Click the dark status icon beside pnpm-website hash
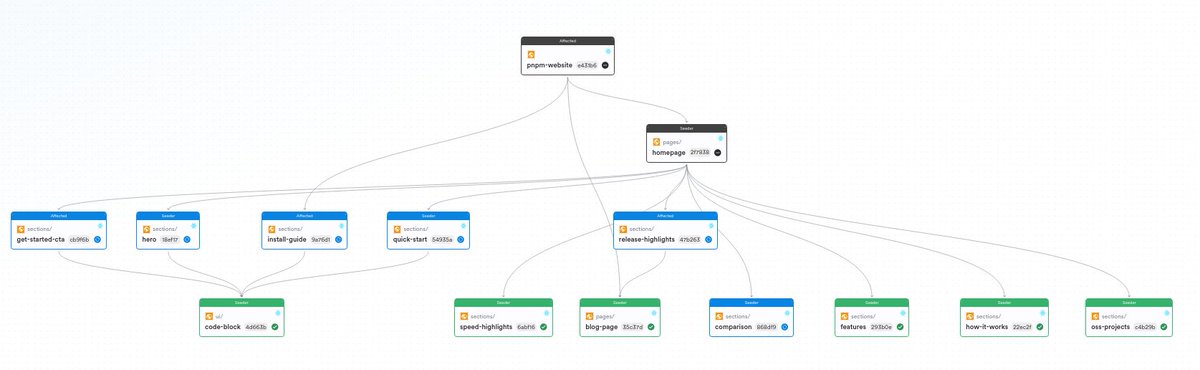The width and height of the screenshot is (1200, 370). (x=605, y=65)
